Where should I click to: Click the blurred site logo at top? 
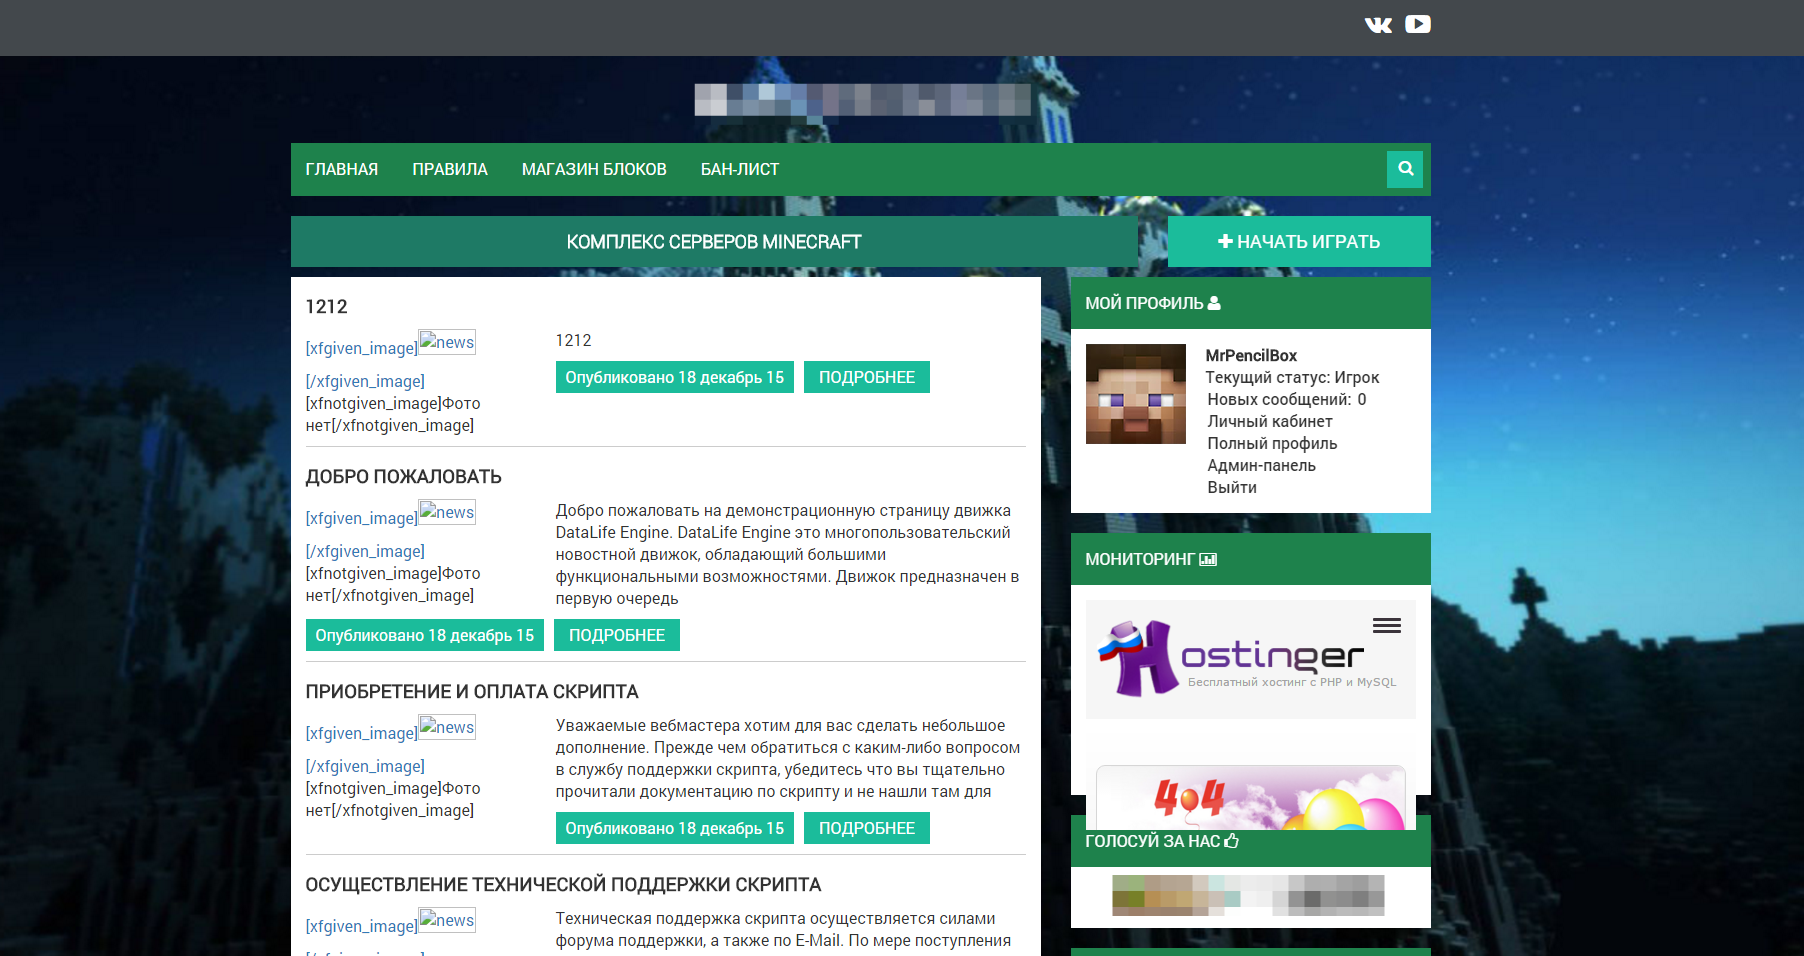(x=862, y=100)
